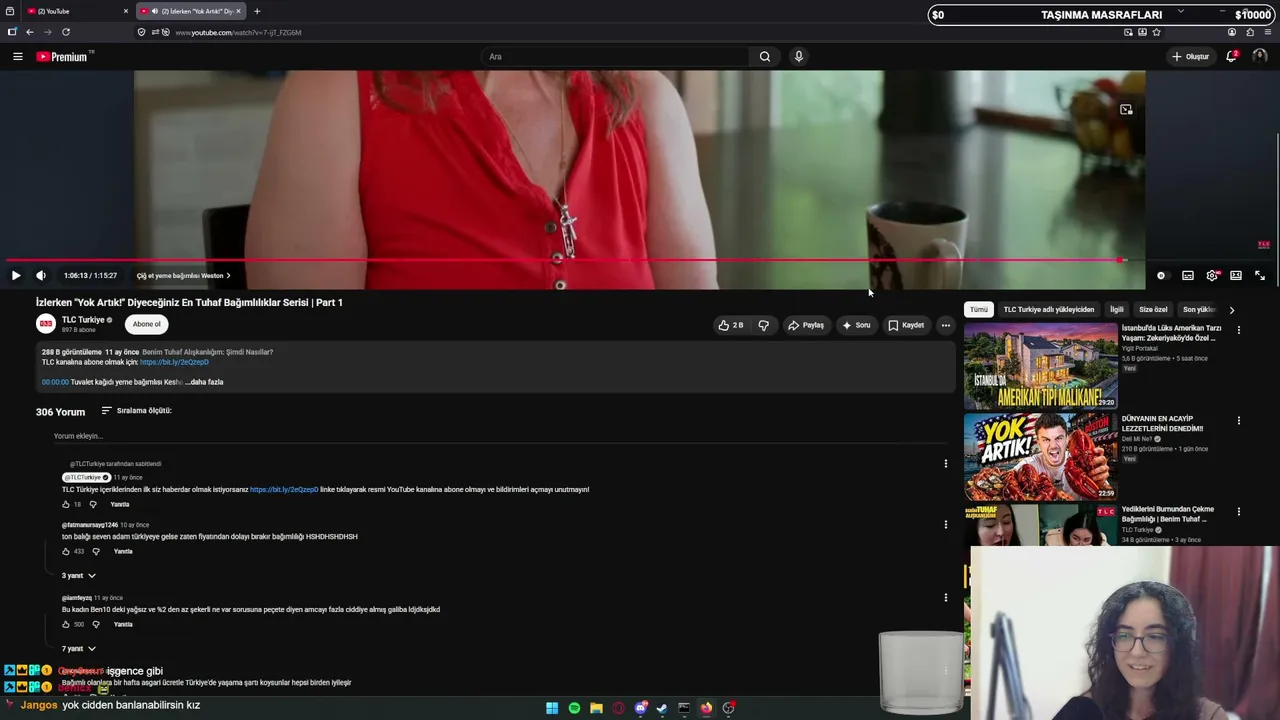Click the 'Yorum ekleyin' comment box

pyautogui.click(x=500, y=436)
